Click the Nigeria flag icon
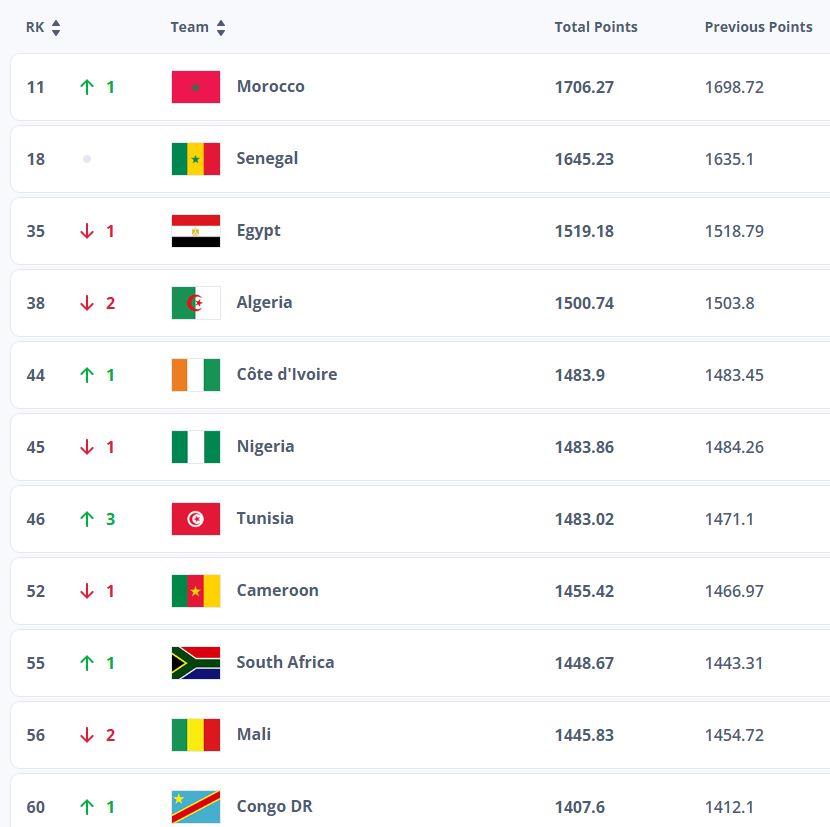Image resolution: width=830 pixels, height=827 pixels. pyautogui.click(x=196, y=447)
